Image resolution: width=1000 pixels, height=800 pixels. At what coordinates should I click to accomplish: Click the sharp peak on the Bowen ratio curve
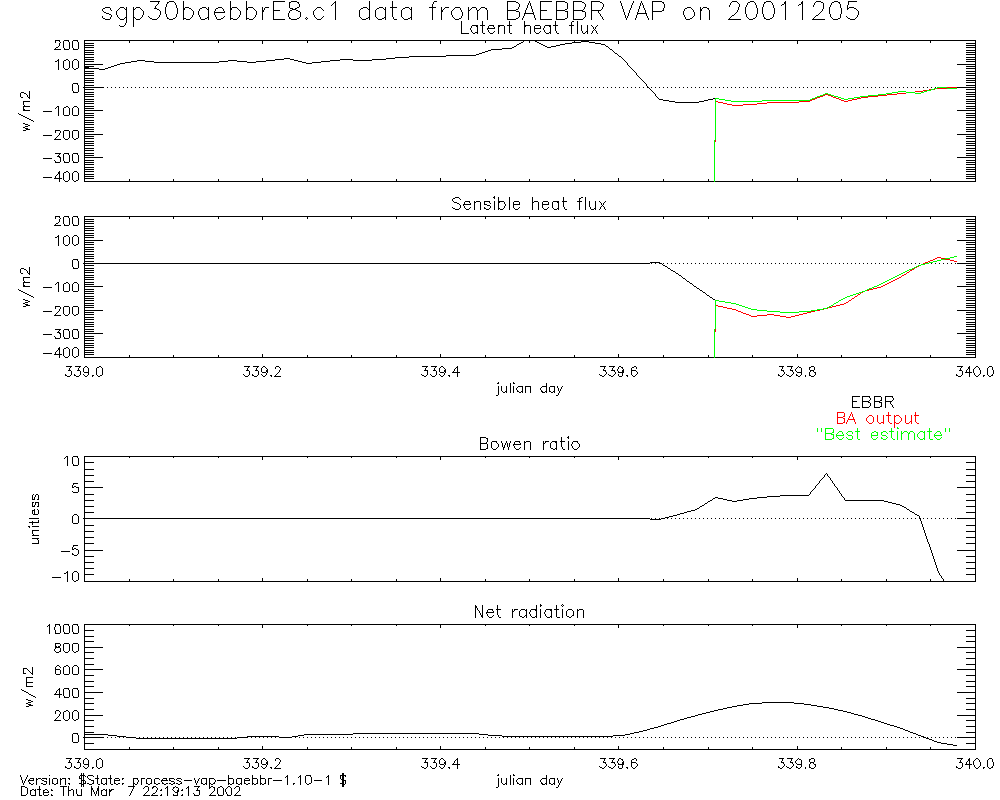click(826, 474)
